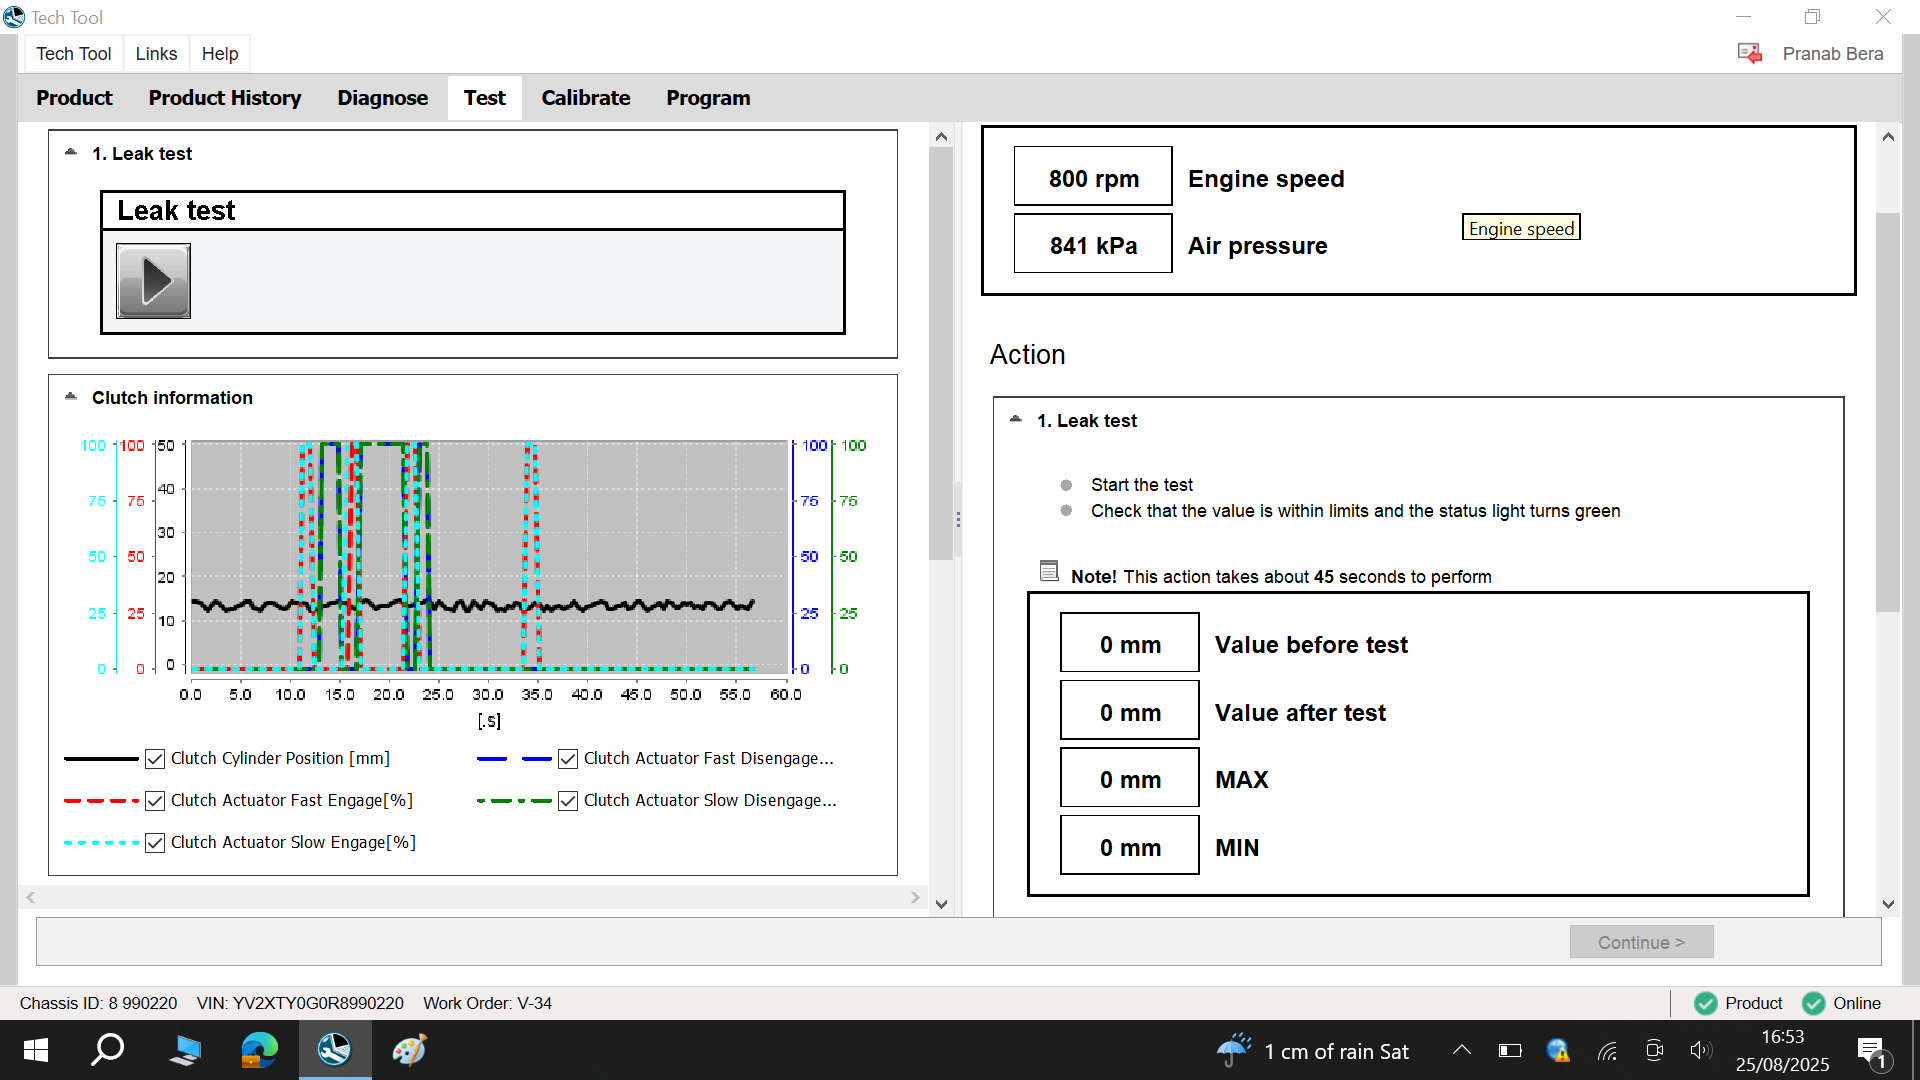Open the Product History tab
The image size is (1920, 1080).
tap(225, 98)
